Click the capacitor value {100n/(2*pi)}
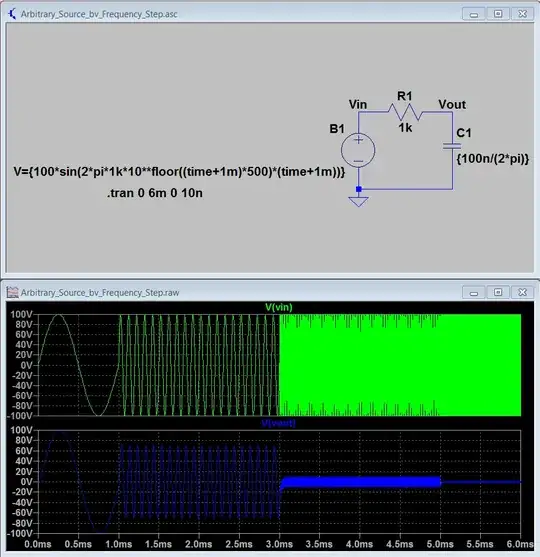Image resolution: width=540 pixels, height=557 pixels. (492, 158)
